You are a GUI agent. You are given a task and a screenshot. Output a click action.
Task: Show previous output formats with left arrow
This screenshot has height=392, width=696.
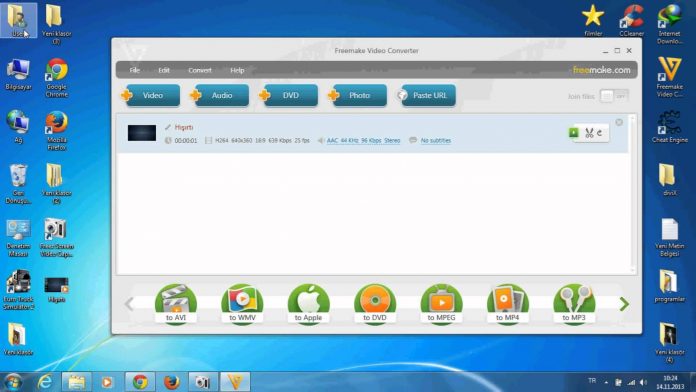tap(129, 304)
